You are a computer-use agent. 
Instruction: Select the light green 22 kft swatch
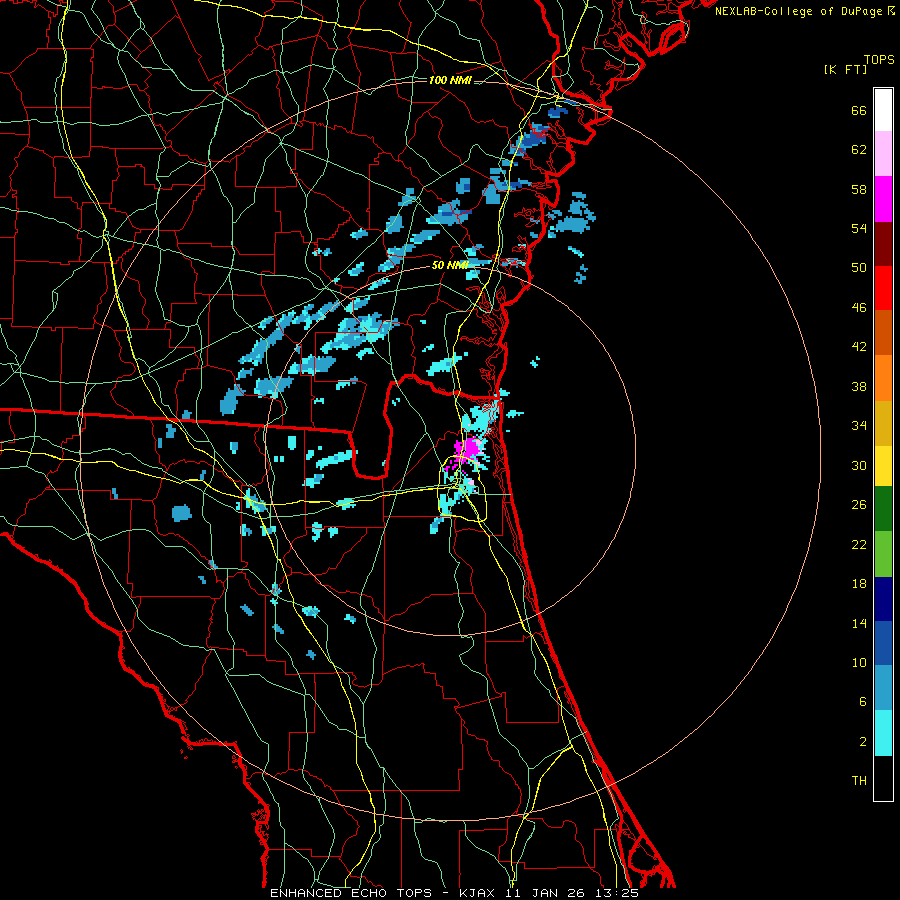click(883, 554)
